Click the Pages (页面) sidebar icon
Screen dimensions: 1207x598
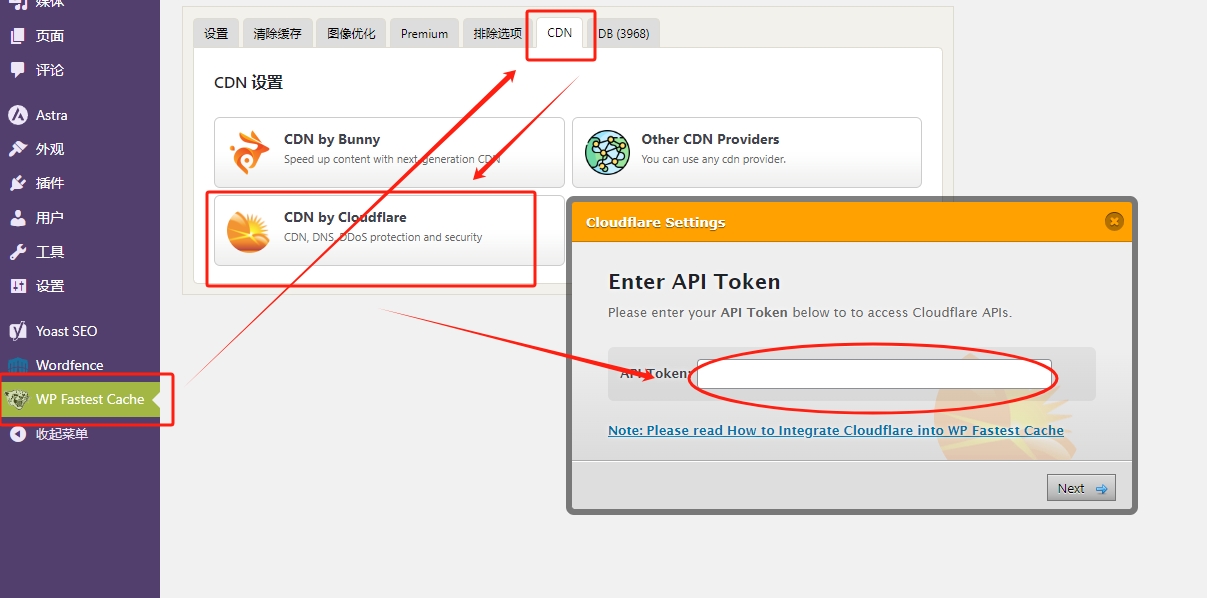point(17,36)
